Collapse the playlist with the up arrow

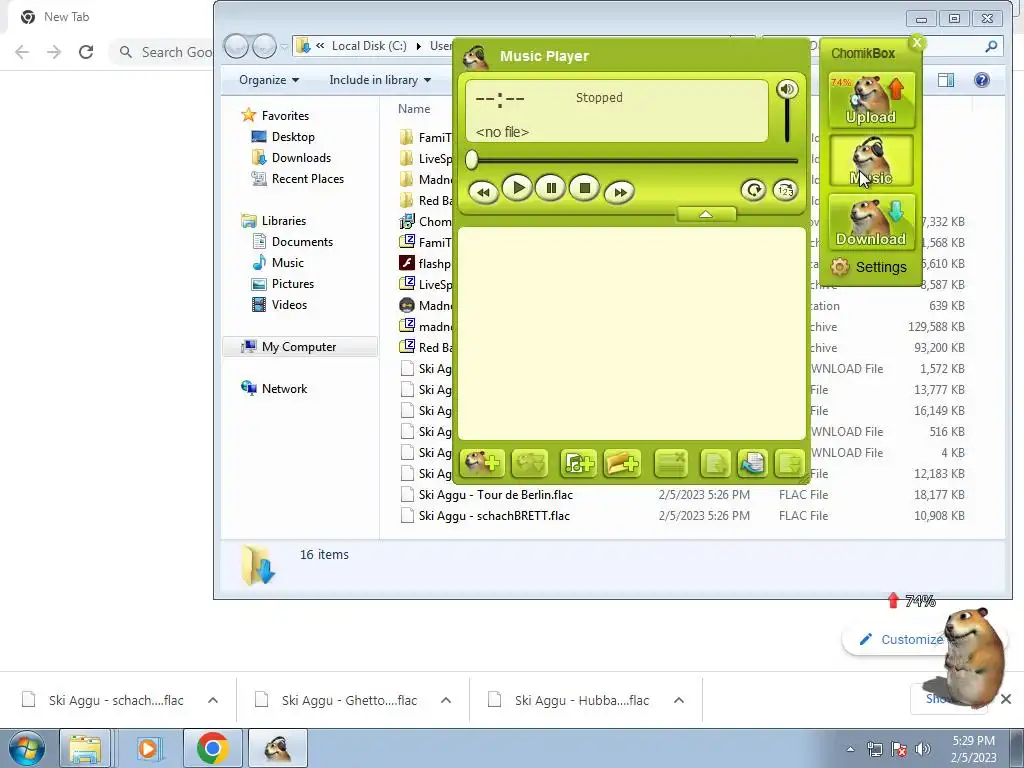pyautogui.click(x=706, y=214)
